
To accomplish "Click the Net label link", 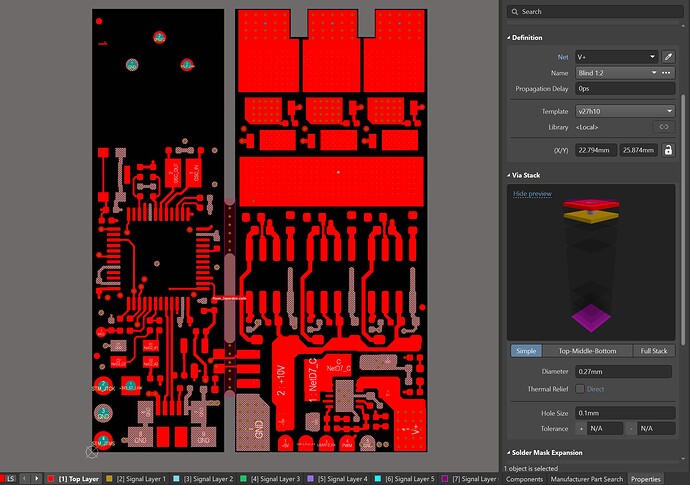I will (562, 57).
